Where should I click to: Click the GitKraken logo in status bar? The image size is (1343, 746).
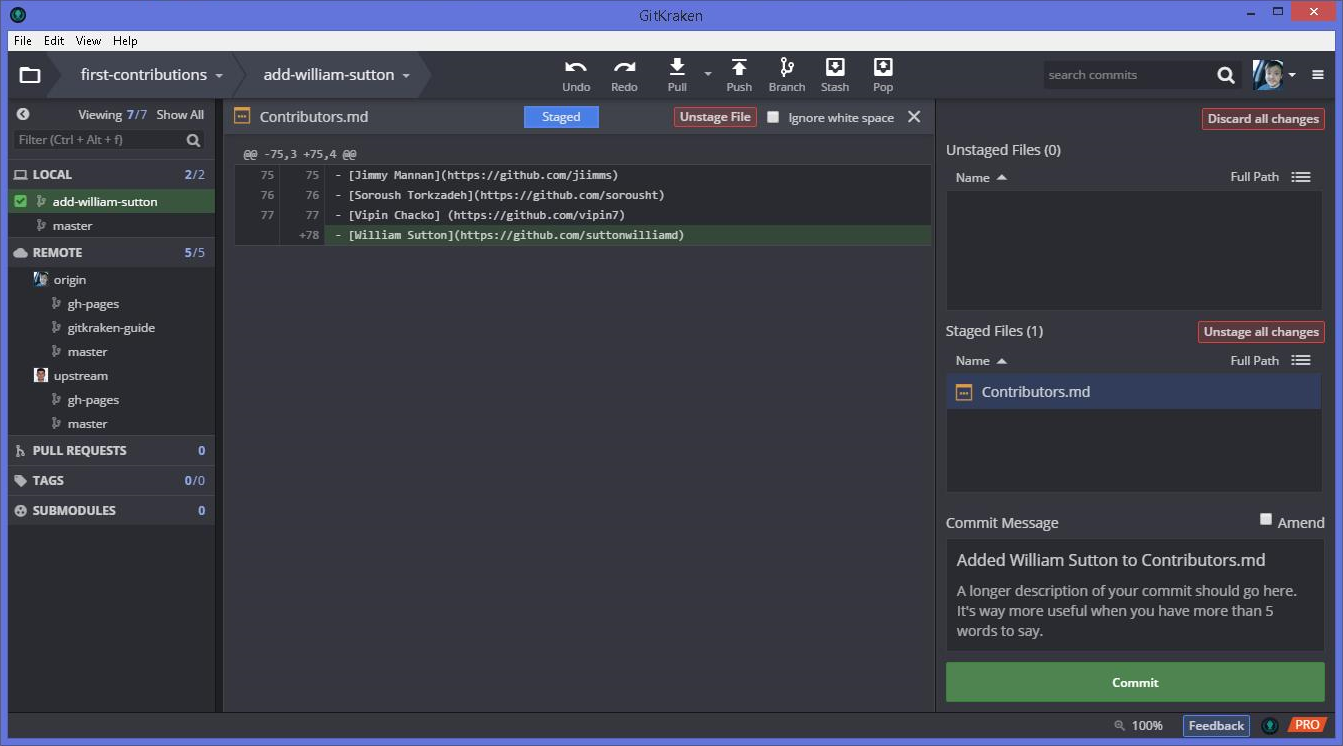click(1269, 725)
